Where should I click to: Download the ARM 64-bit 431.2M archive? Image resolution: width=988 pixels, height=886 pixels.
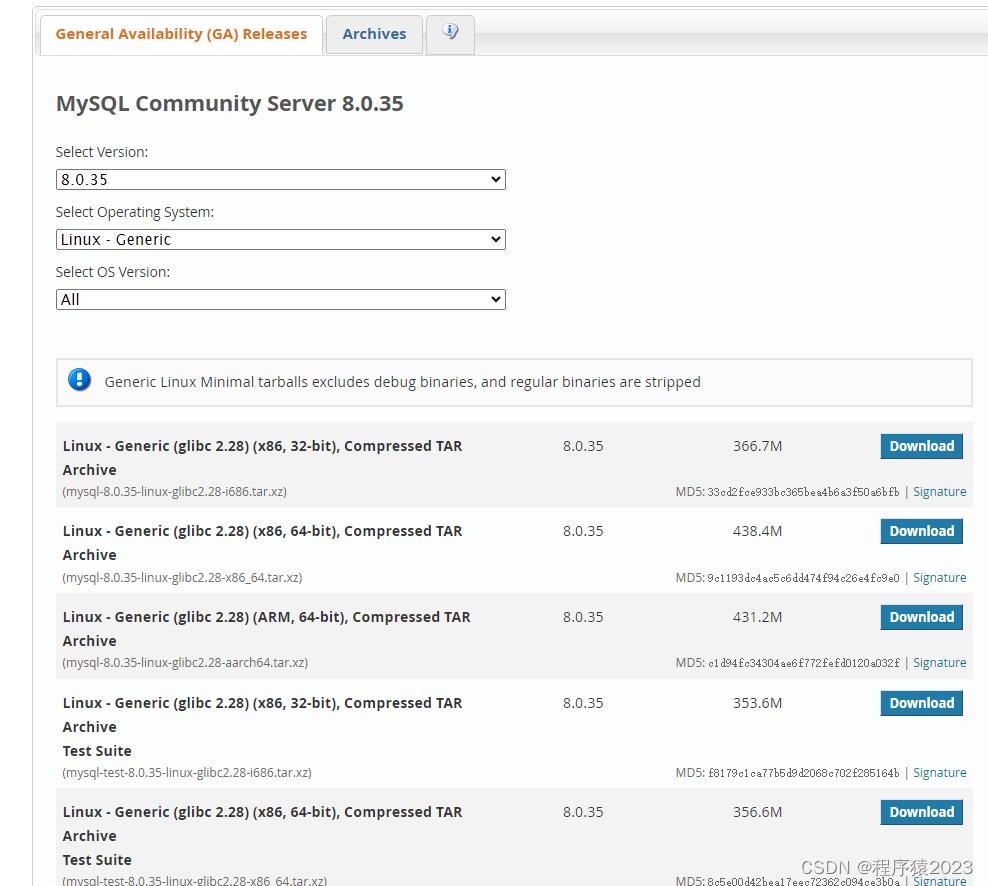[x=921, y=617]
